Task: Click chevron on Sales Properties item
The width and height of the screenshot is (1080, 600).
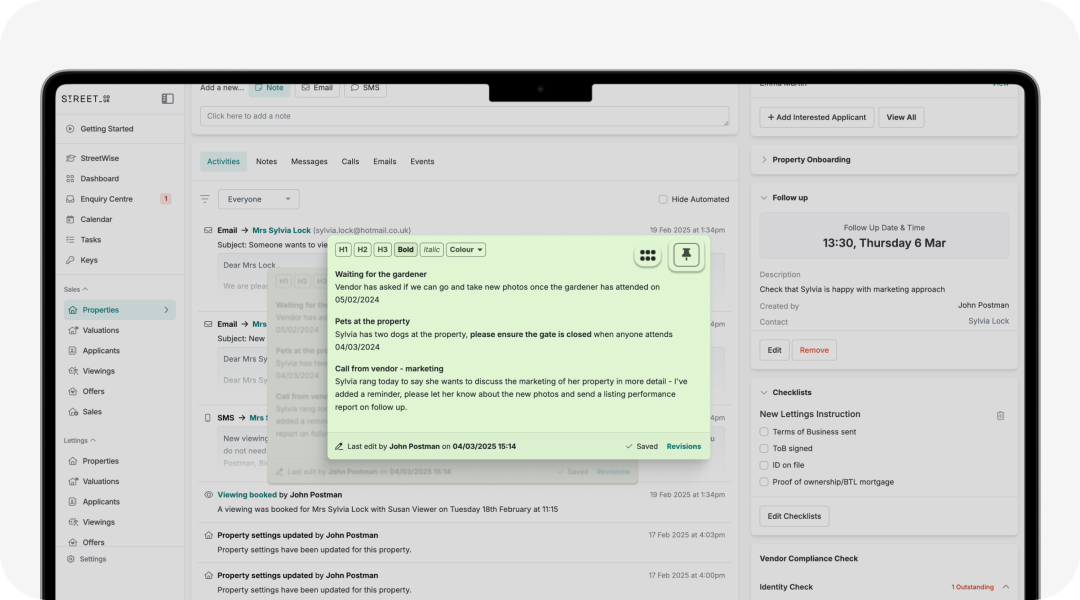Action: point(166,310)
